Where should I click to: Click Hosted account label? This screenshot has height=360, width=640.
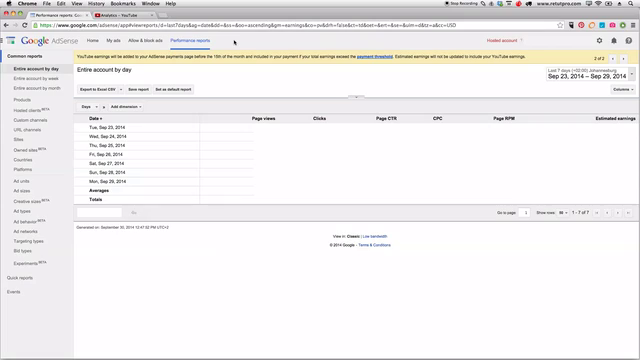(x=502, y=40)
